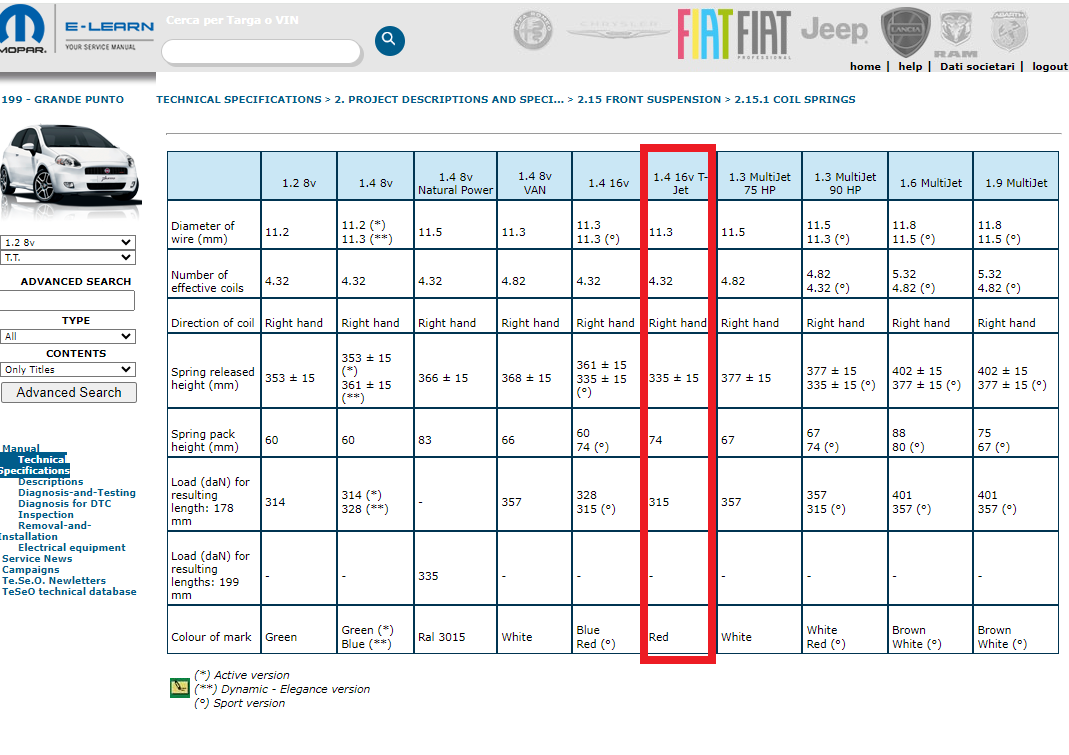Select the RAM brand logo
The image size is (1069, 755).
pos(956,35)
